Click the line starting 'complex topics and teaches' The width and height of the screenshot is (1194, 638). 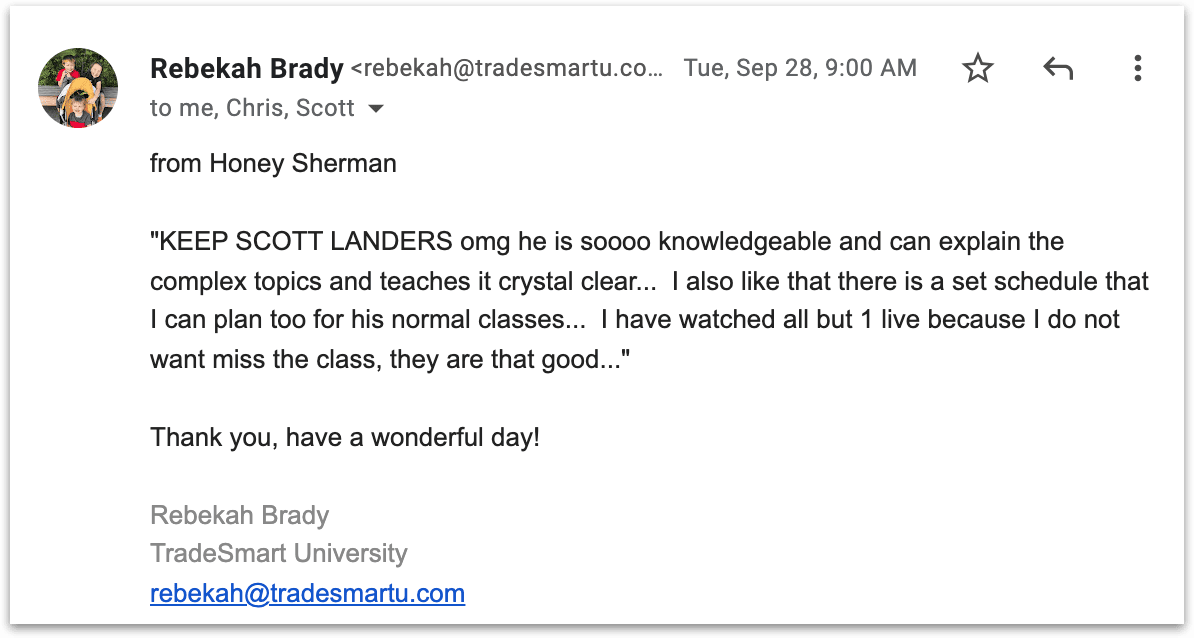[x=650, y=281]
